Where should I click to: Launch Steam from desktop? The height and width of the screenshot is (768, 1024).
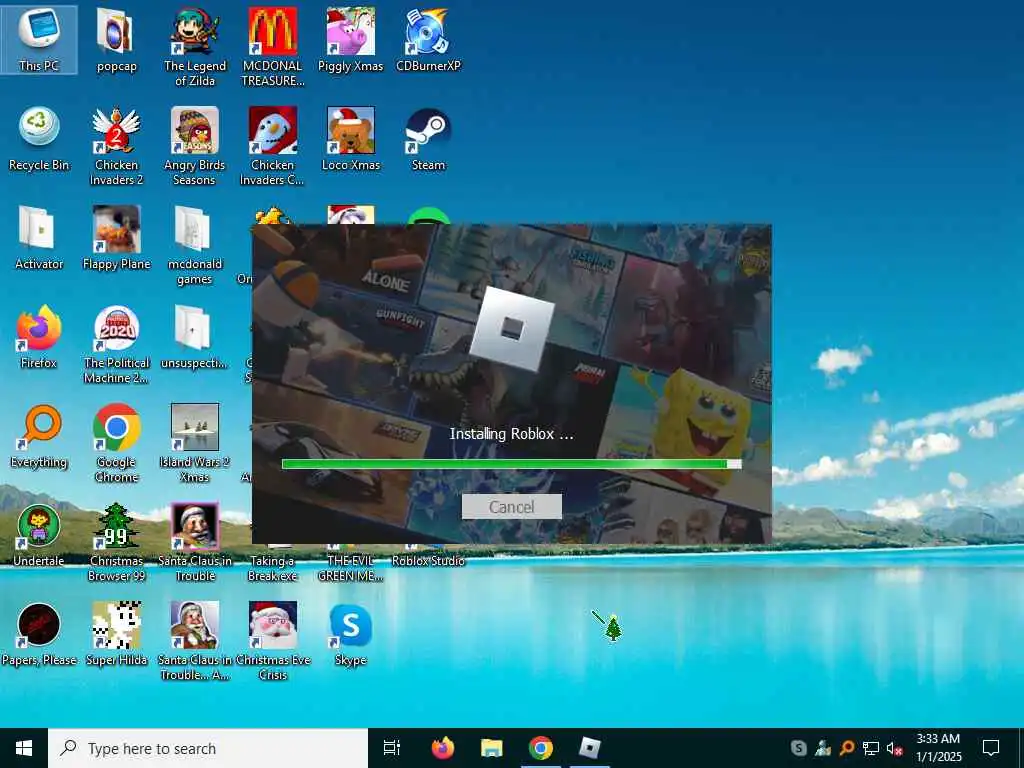428,139
